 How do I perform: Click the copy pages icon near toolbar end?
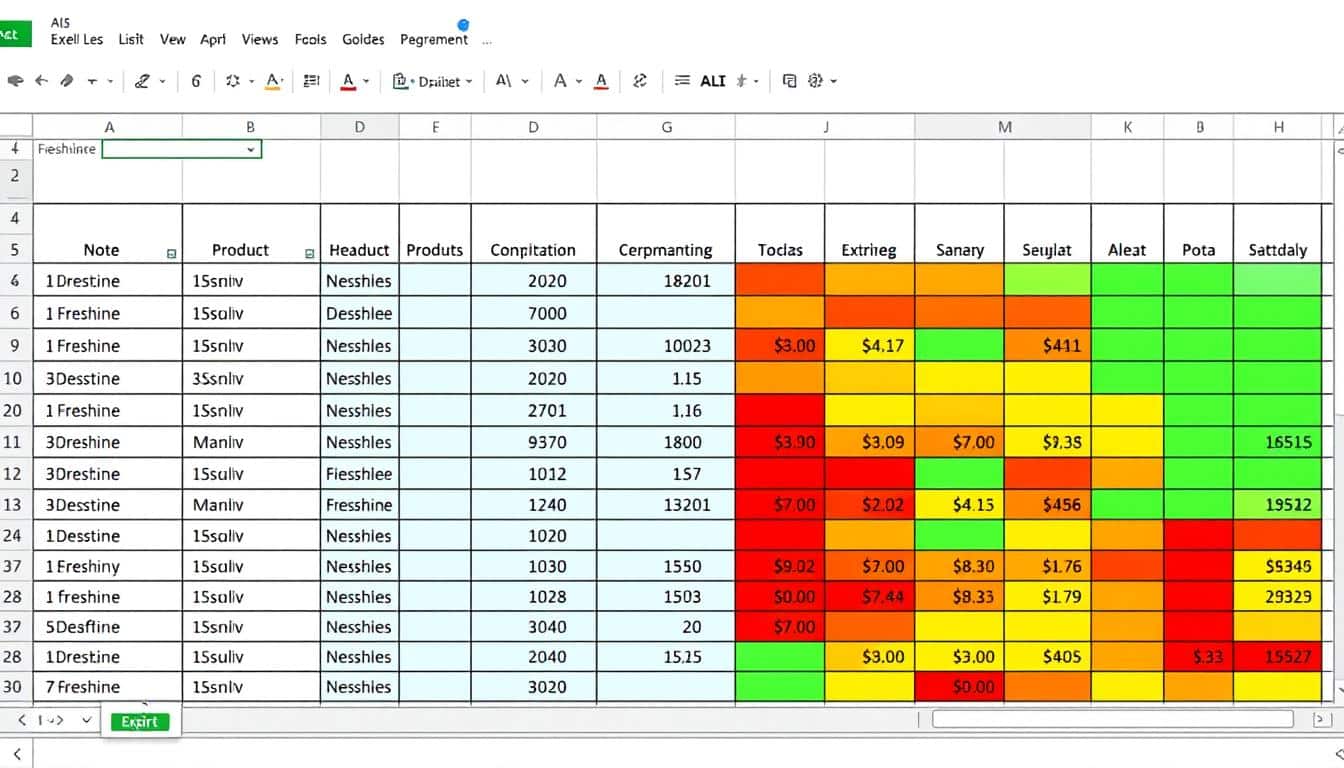[x=790, y=81]
